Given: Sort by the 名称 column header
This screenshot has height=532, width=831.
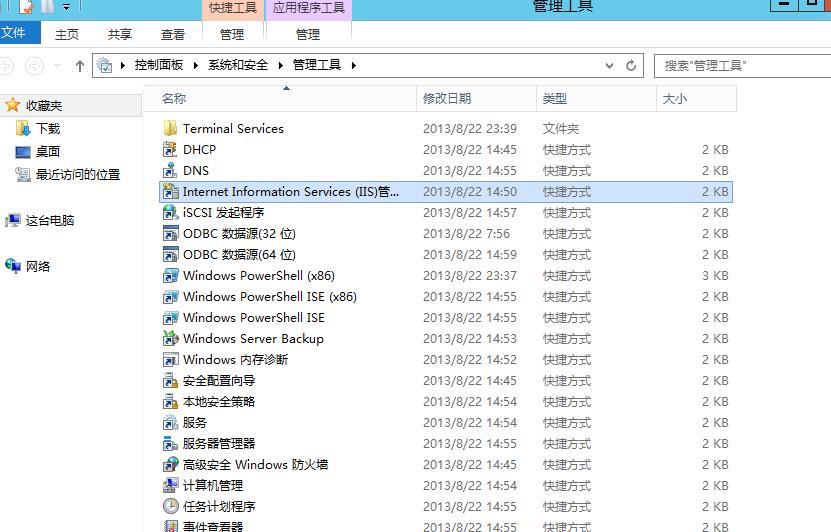Looking at the screenshot, I should point(281,99).
